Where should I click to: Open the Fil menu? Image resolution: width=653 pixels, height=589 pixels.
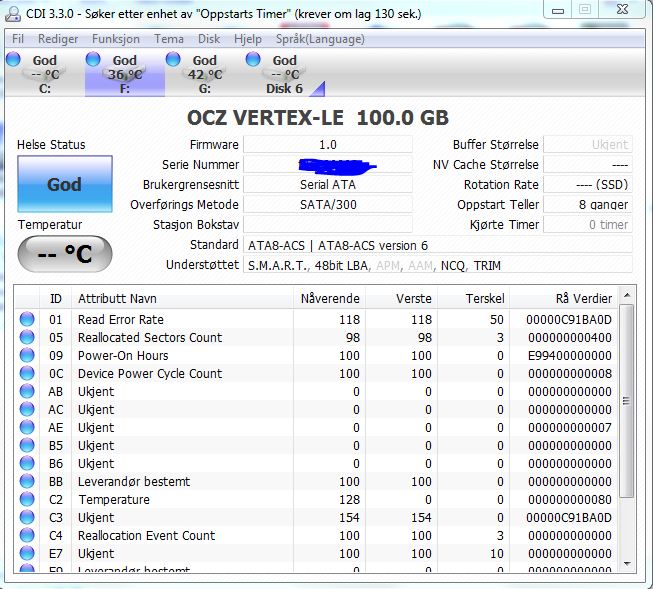[17, 39]
